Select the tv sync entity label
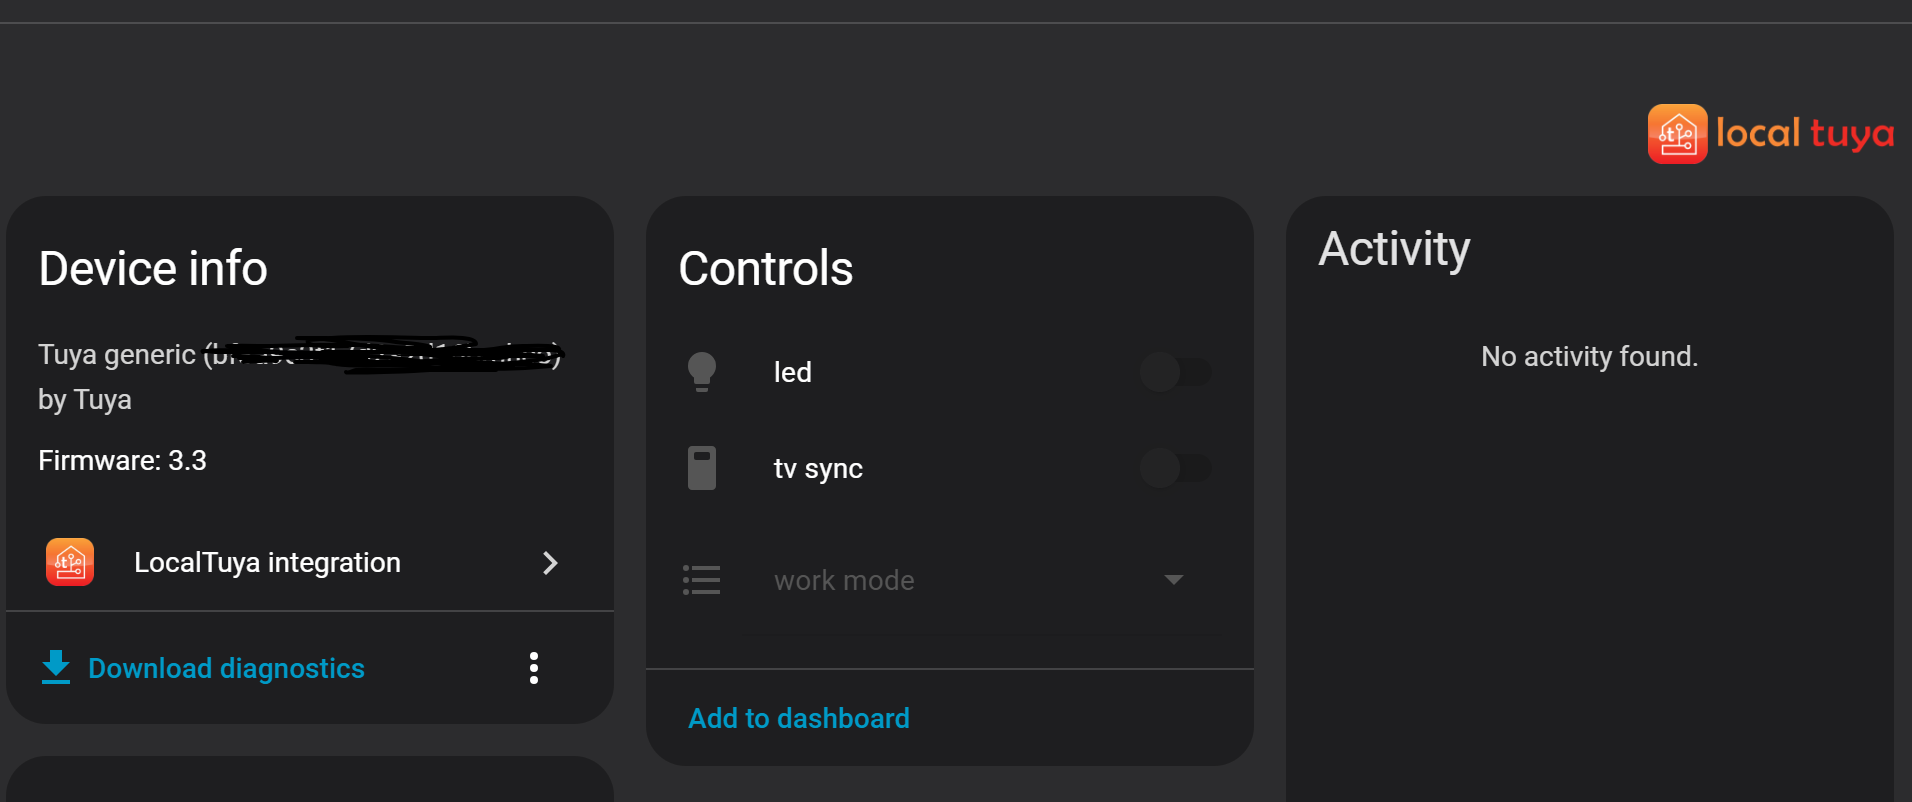The image size is (1912, 802). [x=817, y=469]
